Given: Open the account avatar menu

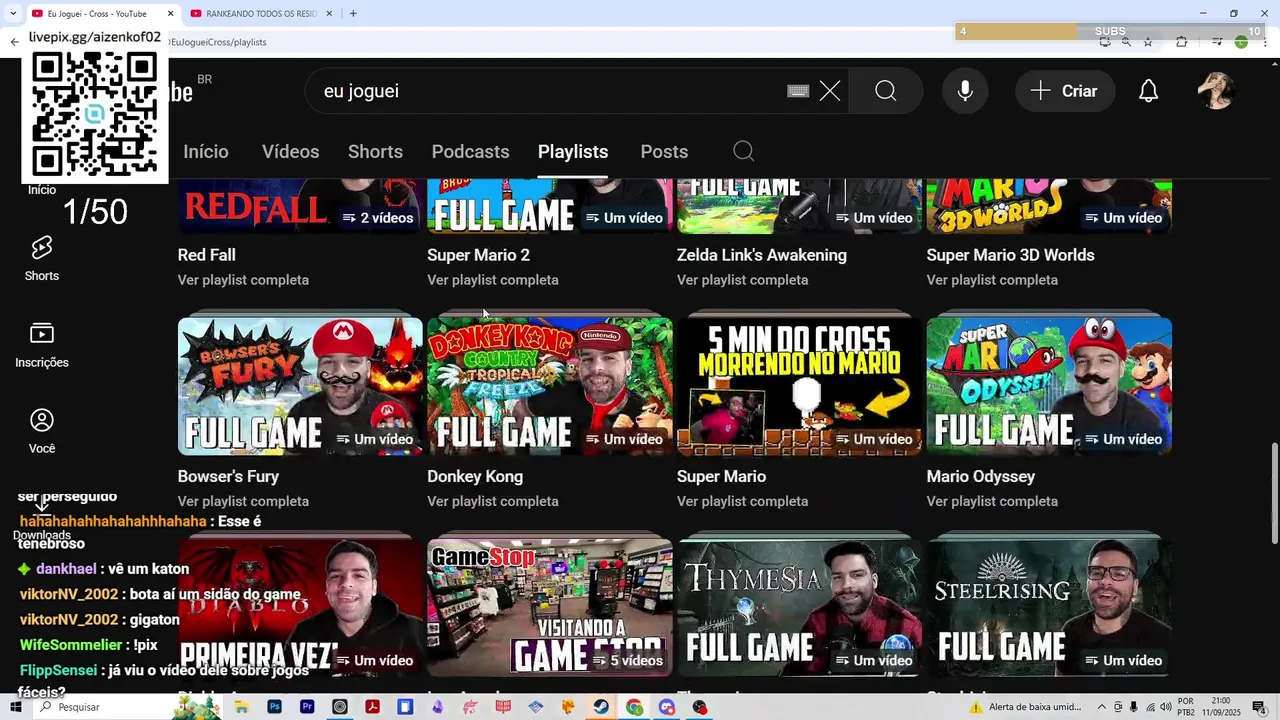Looking at the screenshot, I should pos(1216,91).
